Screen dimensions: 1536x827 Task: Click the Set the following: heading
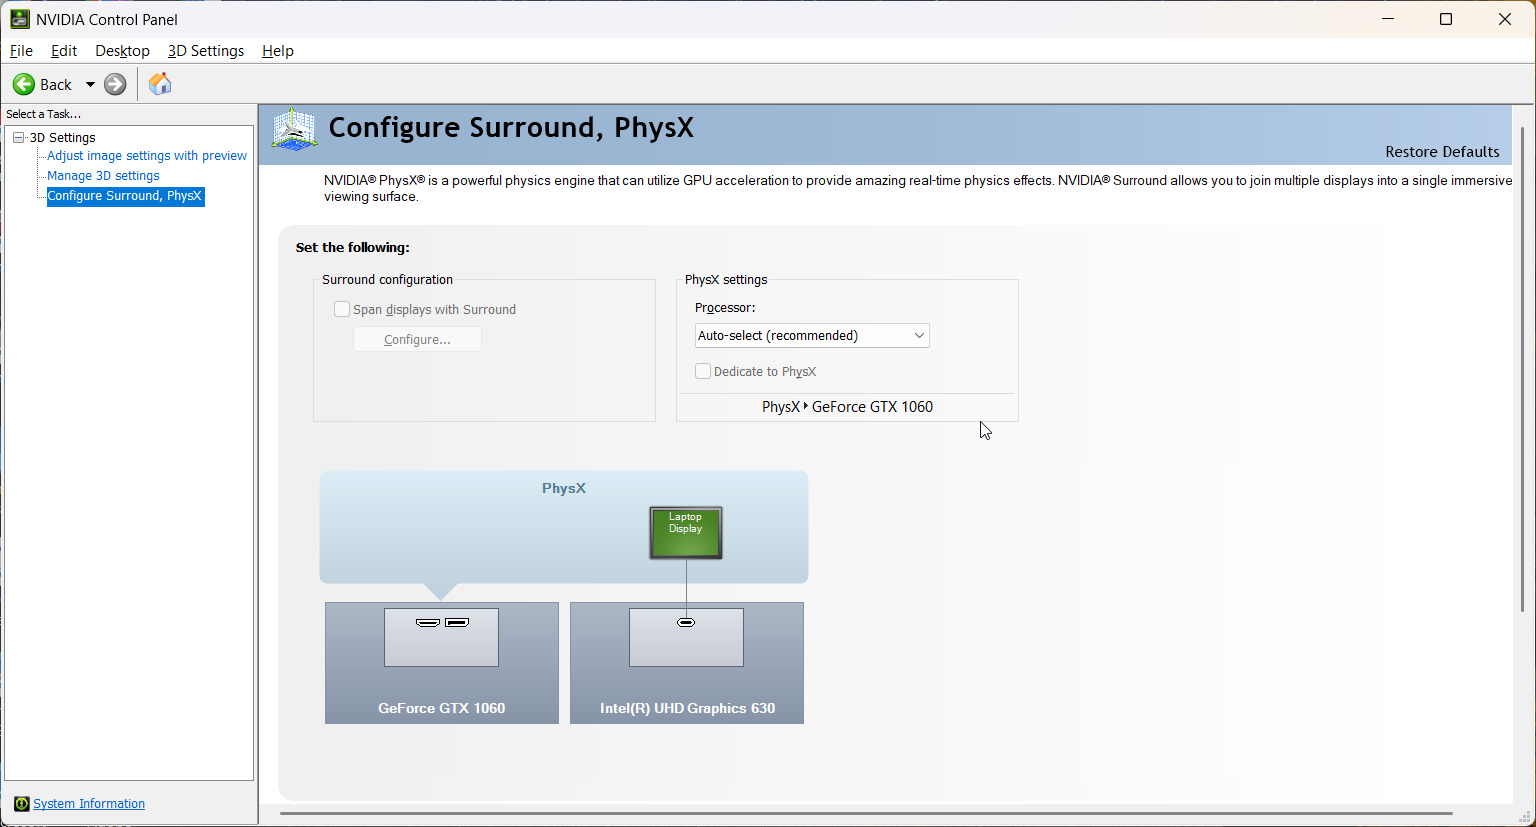pos(353,248)
